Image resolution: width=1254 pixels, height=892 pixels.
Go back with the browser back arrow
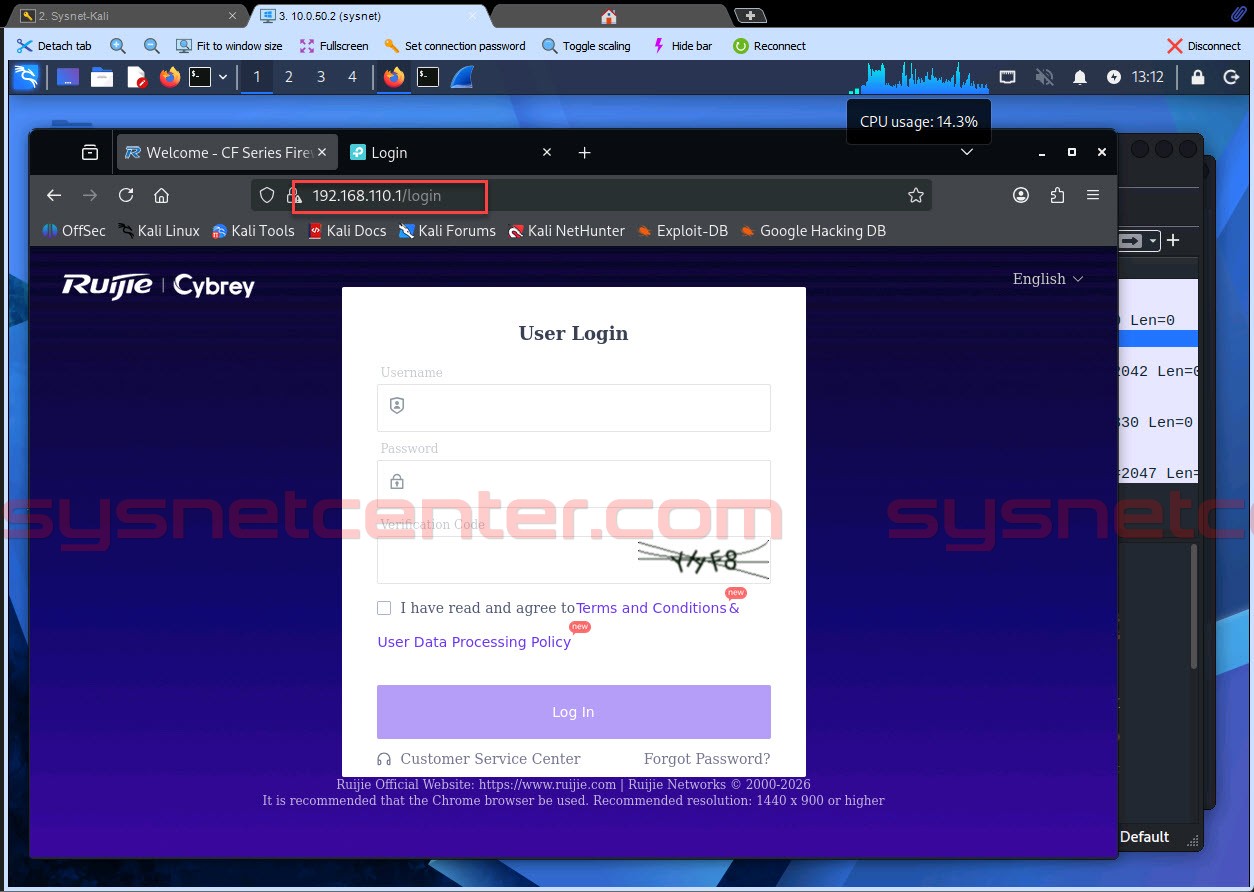coord(54,196)
